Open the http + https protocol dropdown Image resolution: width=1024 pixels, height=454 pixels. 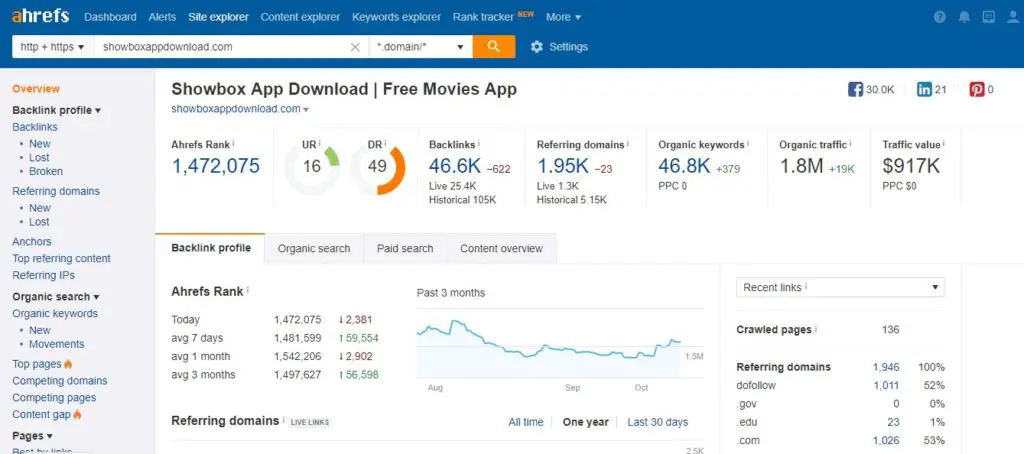[53, 47]
